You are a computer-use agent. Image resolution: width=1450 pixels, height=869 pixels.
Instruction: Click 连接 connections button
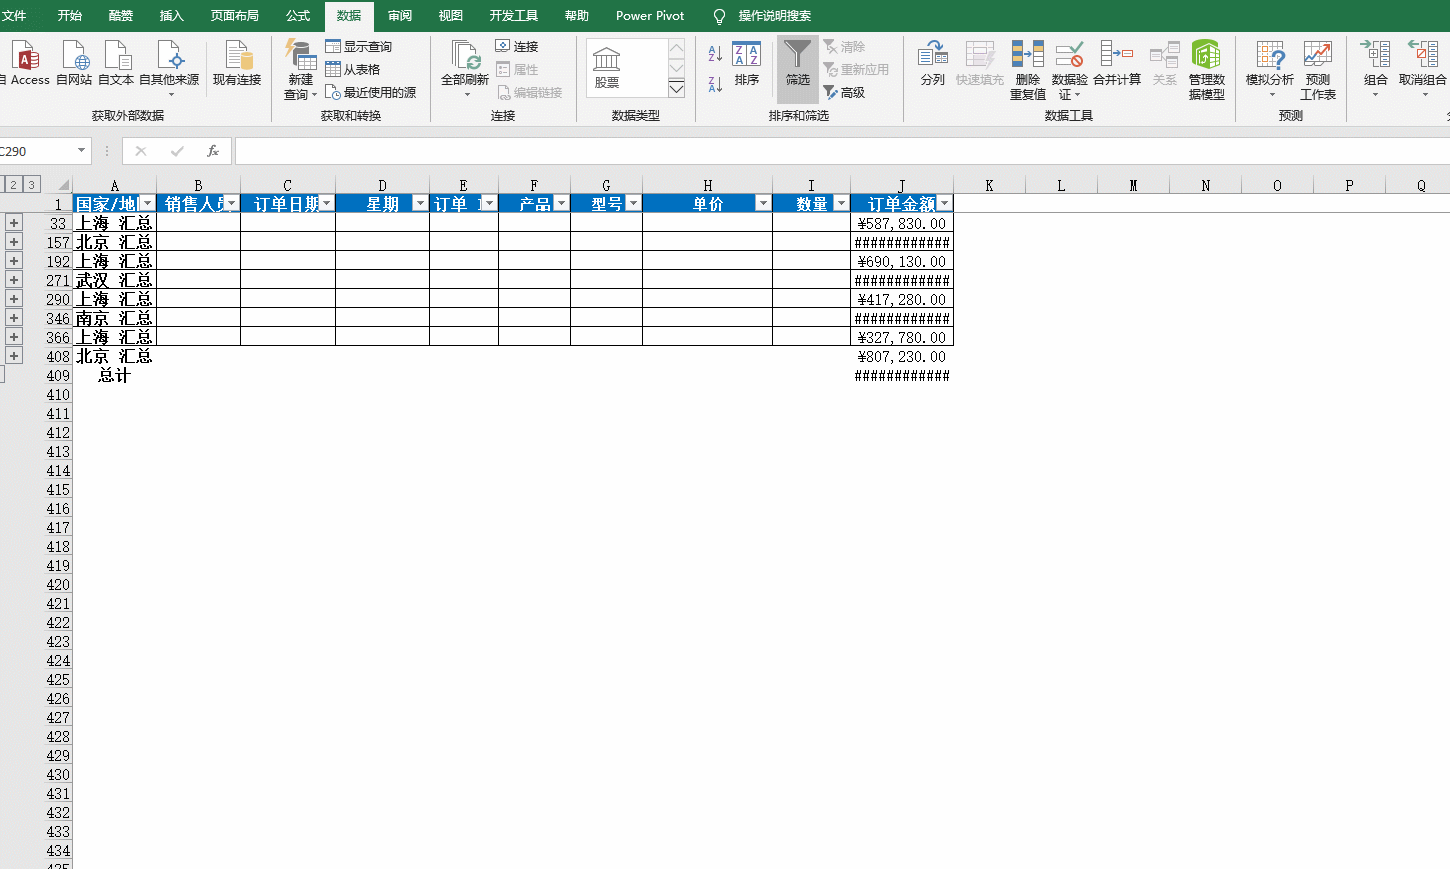[x=517, y=47]
